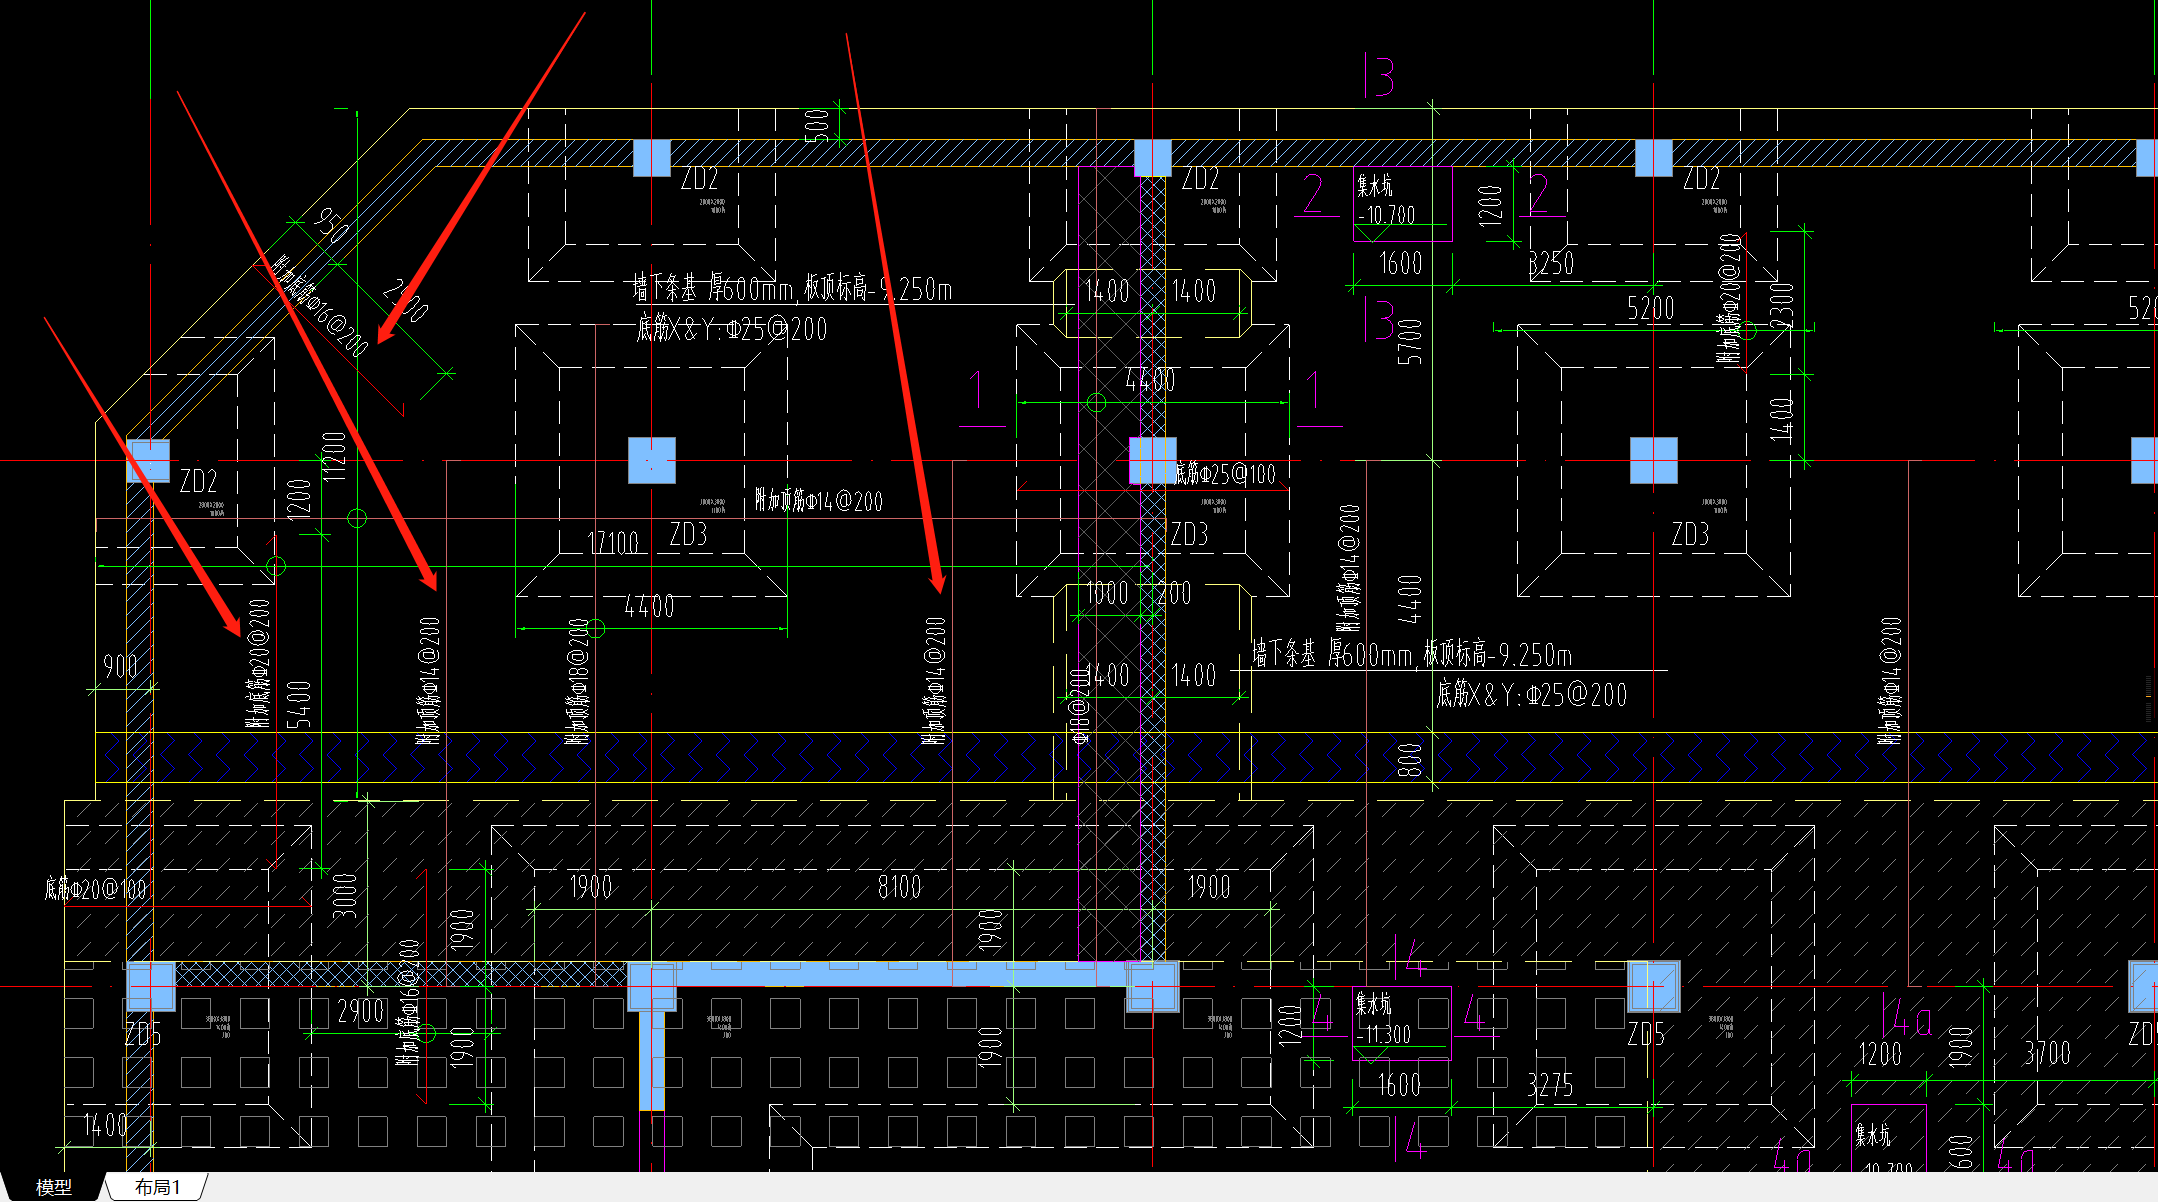Pick the horizontal 附加顶筋Φ14@200 label
The image size is (2158, 1202).
click(x=819, y=501)
